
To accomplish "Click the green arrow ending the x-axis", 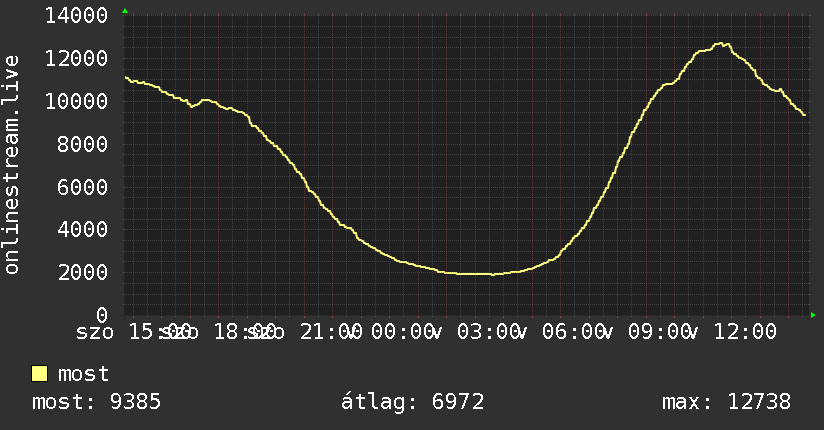I will click(x=813, y=315).
